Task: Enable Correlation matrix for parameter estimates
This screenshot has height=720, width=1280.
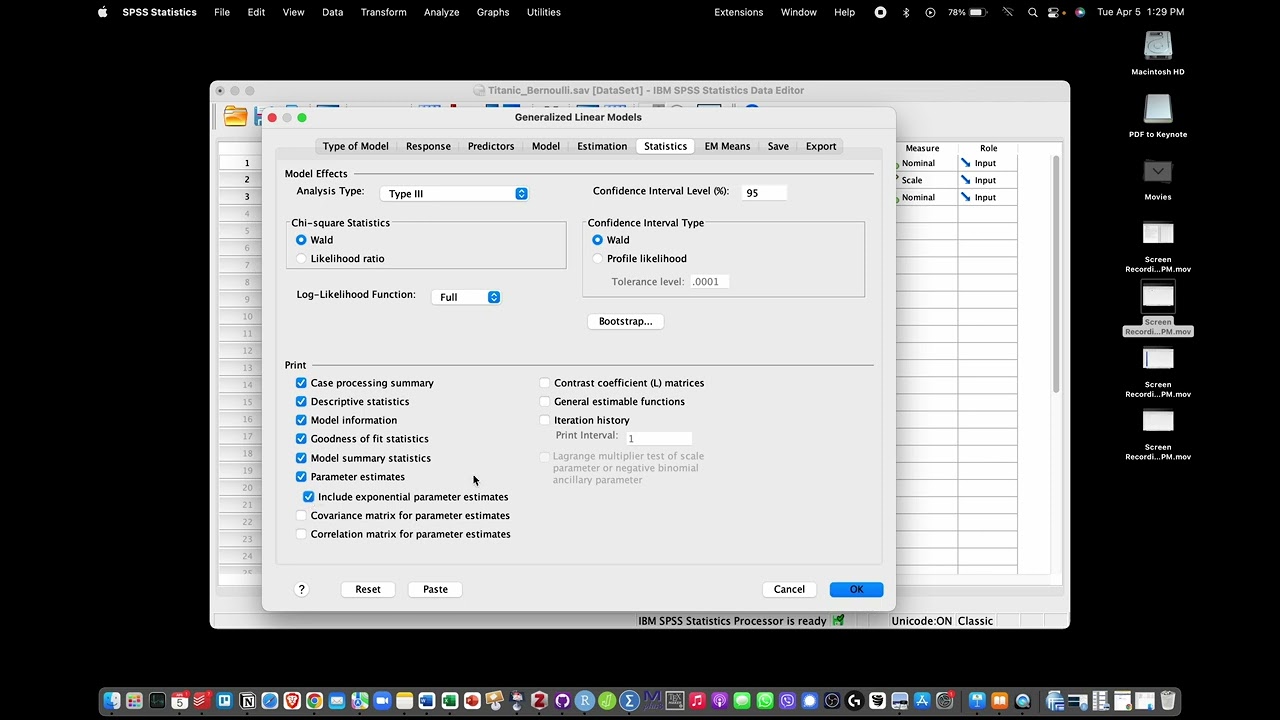Action: click(x=301, y=534)
